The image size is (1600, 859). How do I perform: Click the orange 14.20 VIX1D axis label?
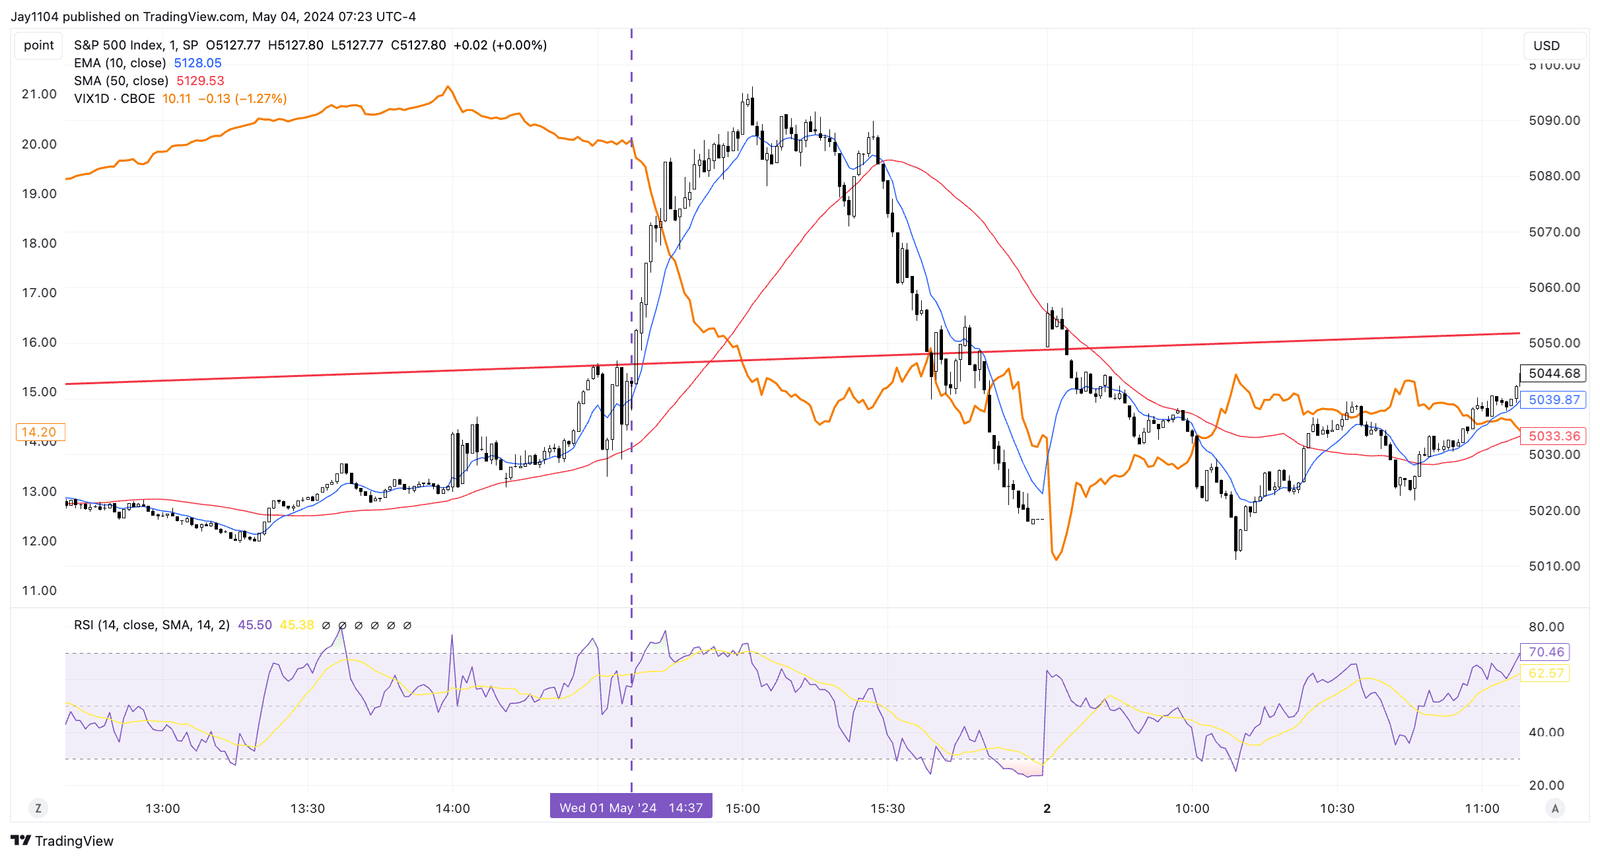[39, 432]
